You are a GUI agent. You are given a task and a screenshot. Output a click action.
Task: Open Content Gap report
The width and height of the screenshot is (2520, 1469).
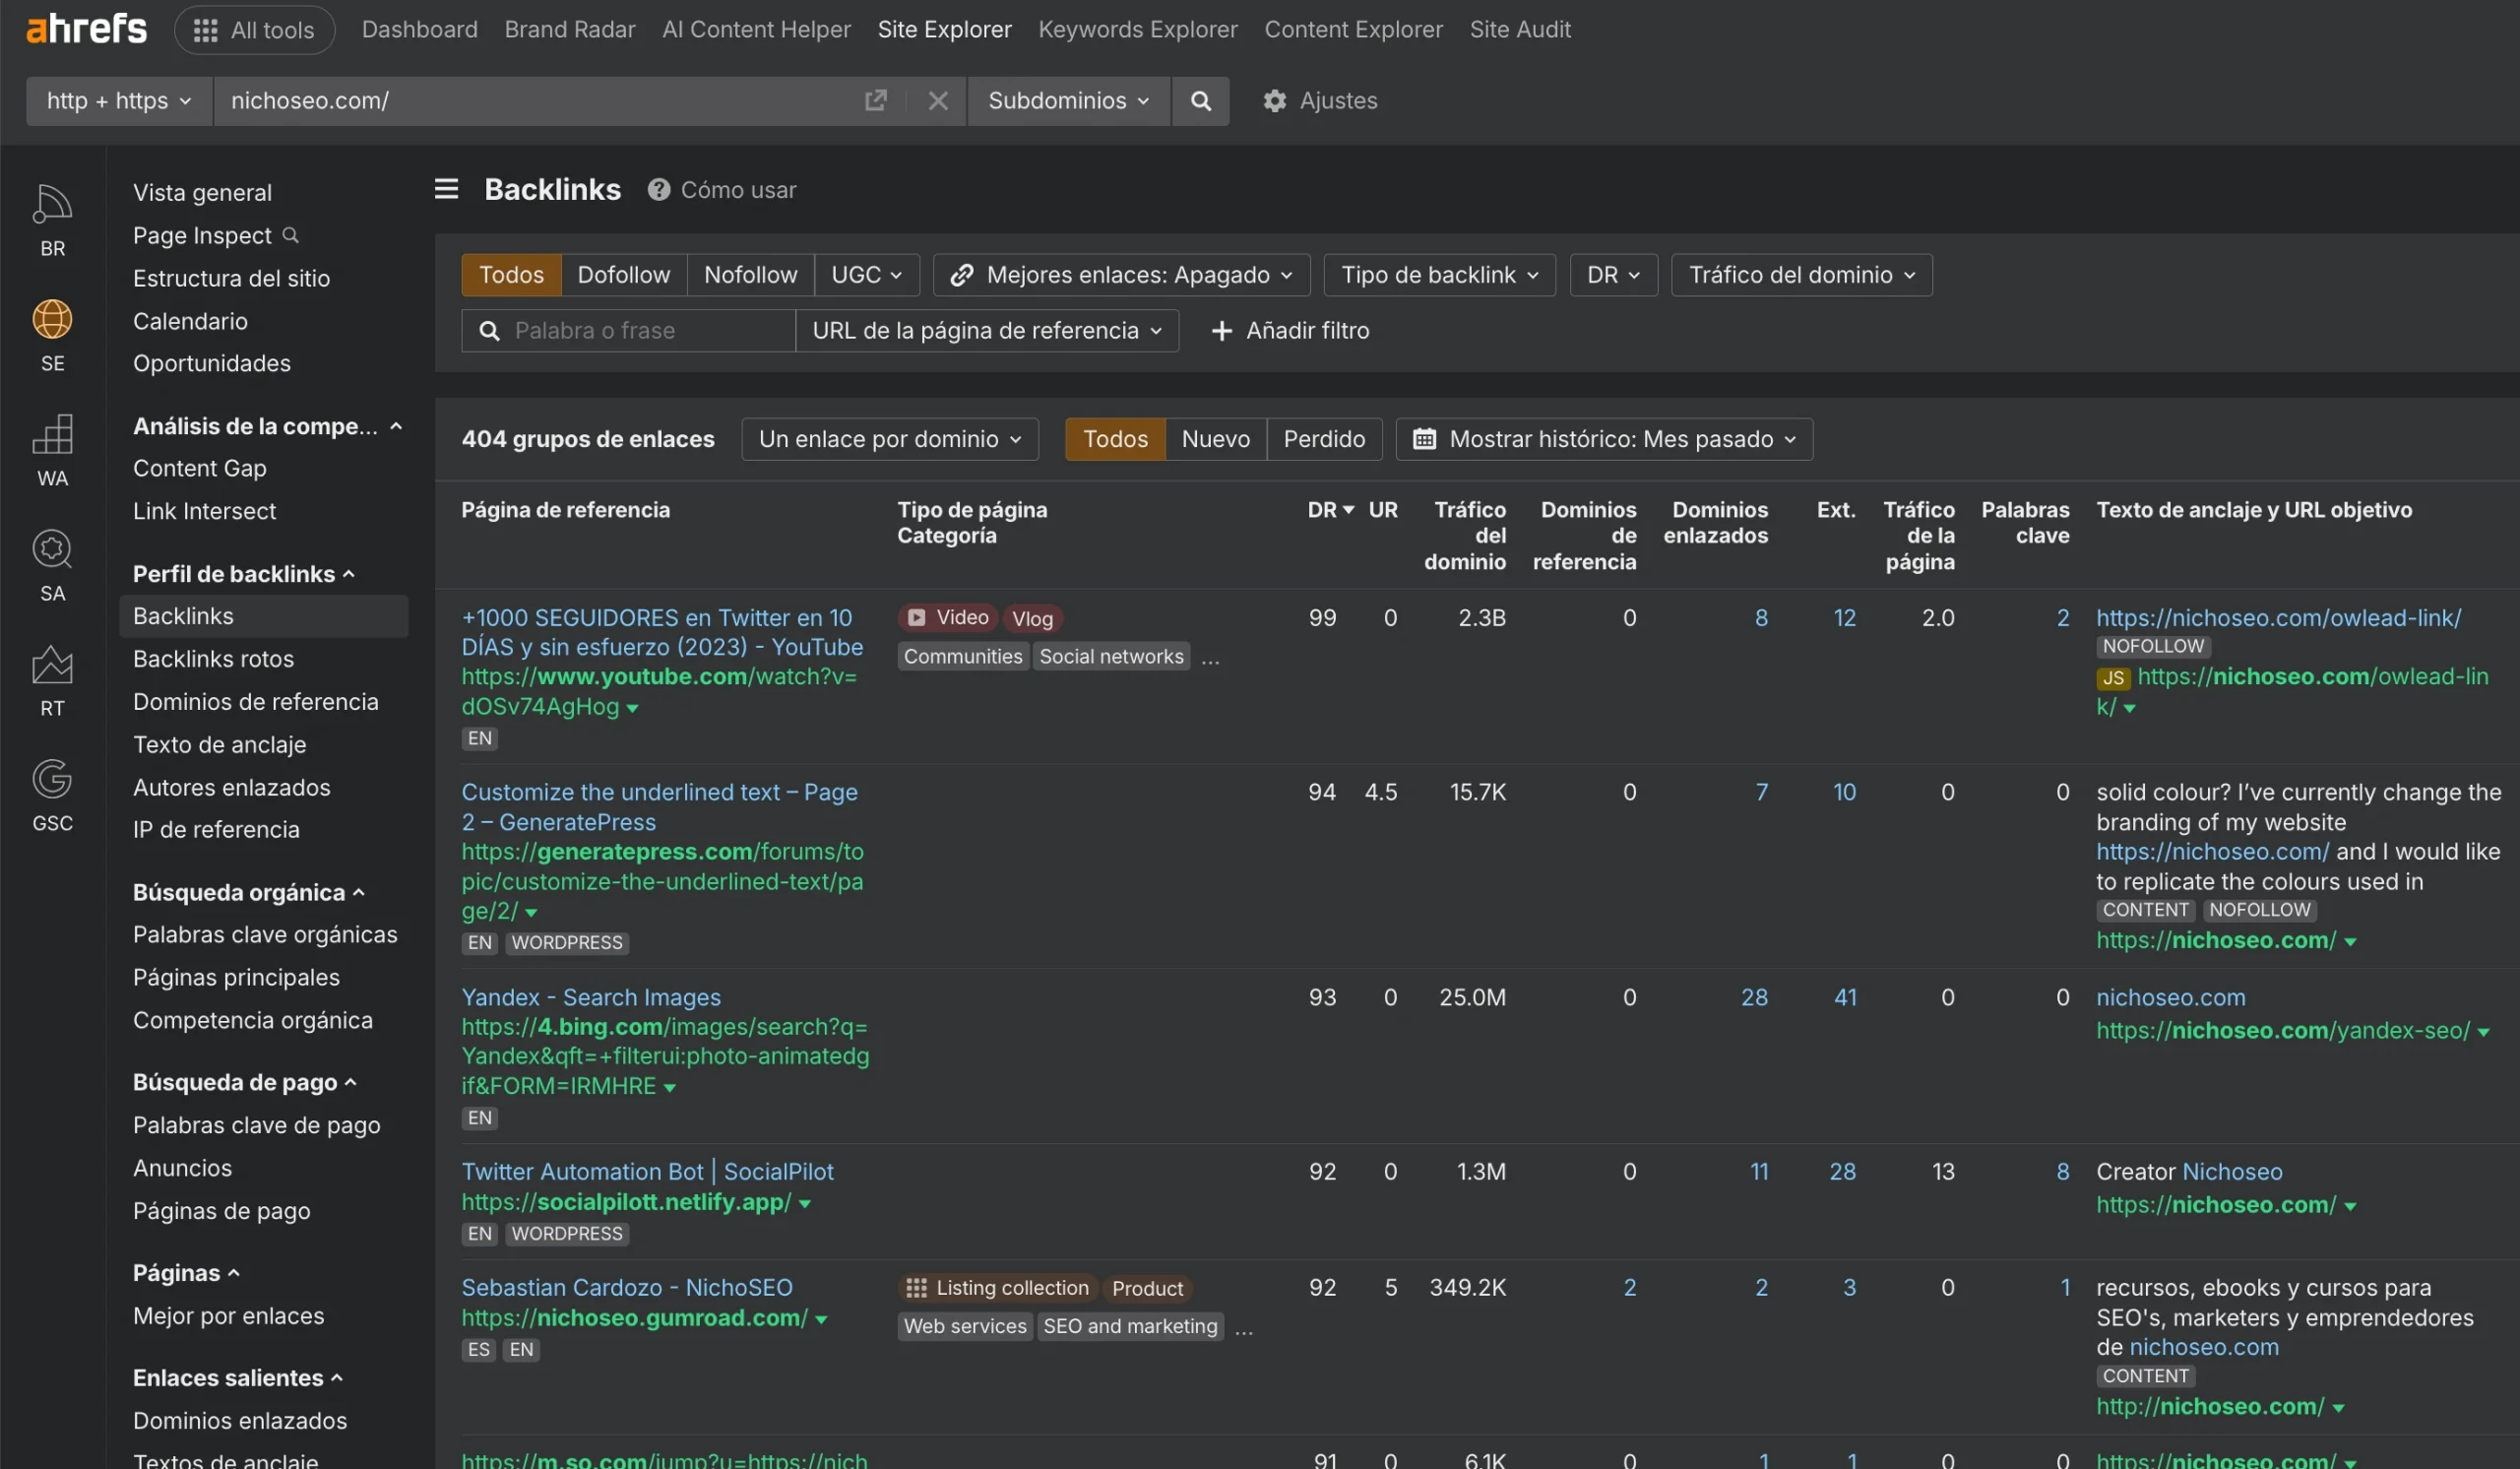(x=200, y=468)
